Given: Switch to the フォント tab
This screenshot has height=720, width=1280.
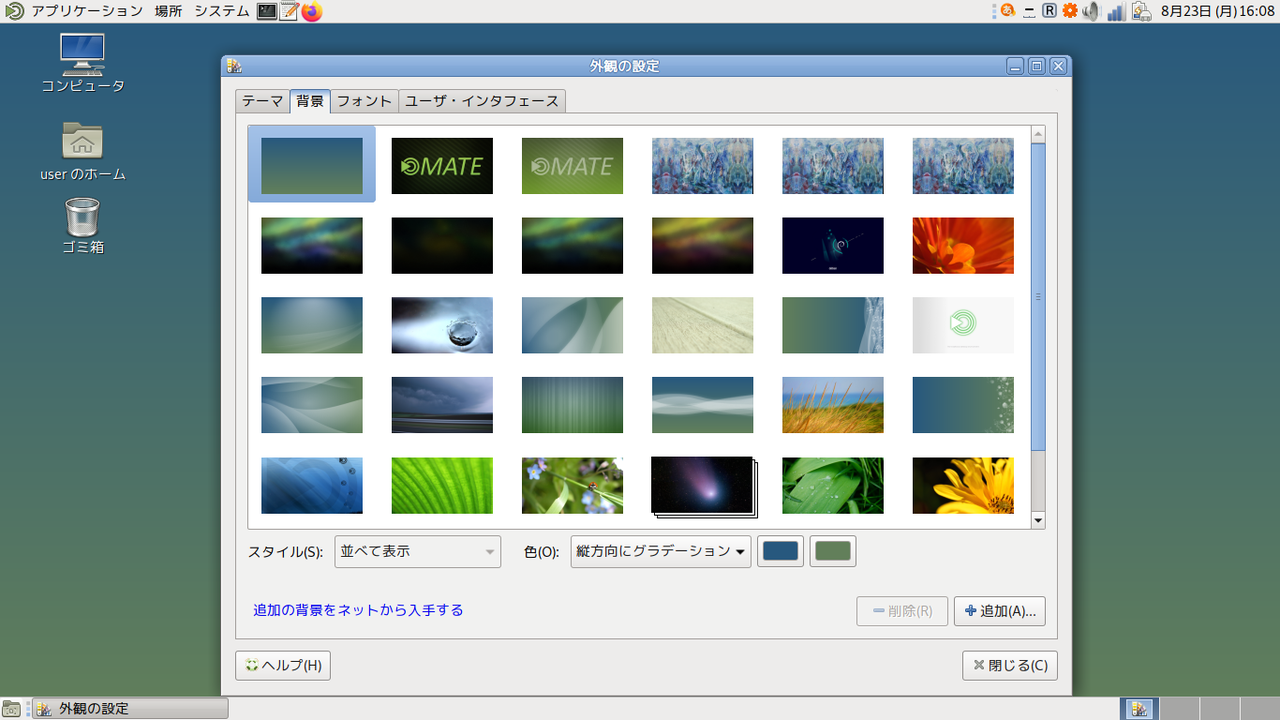Looking at the screenshot, I should [x=364, y=101].
